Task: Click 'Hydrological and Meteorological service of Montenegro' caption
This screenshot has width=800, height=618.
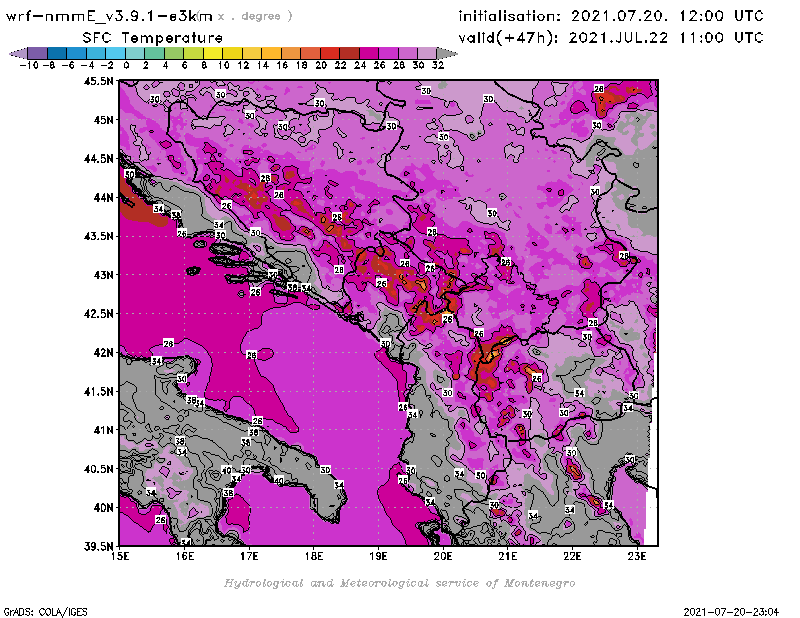Action: coord(399,583)
